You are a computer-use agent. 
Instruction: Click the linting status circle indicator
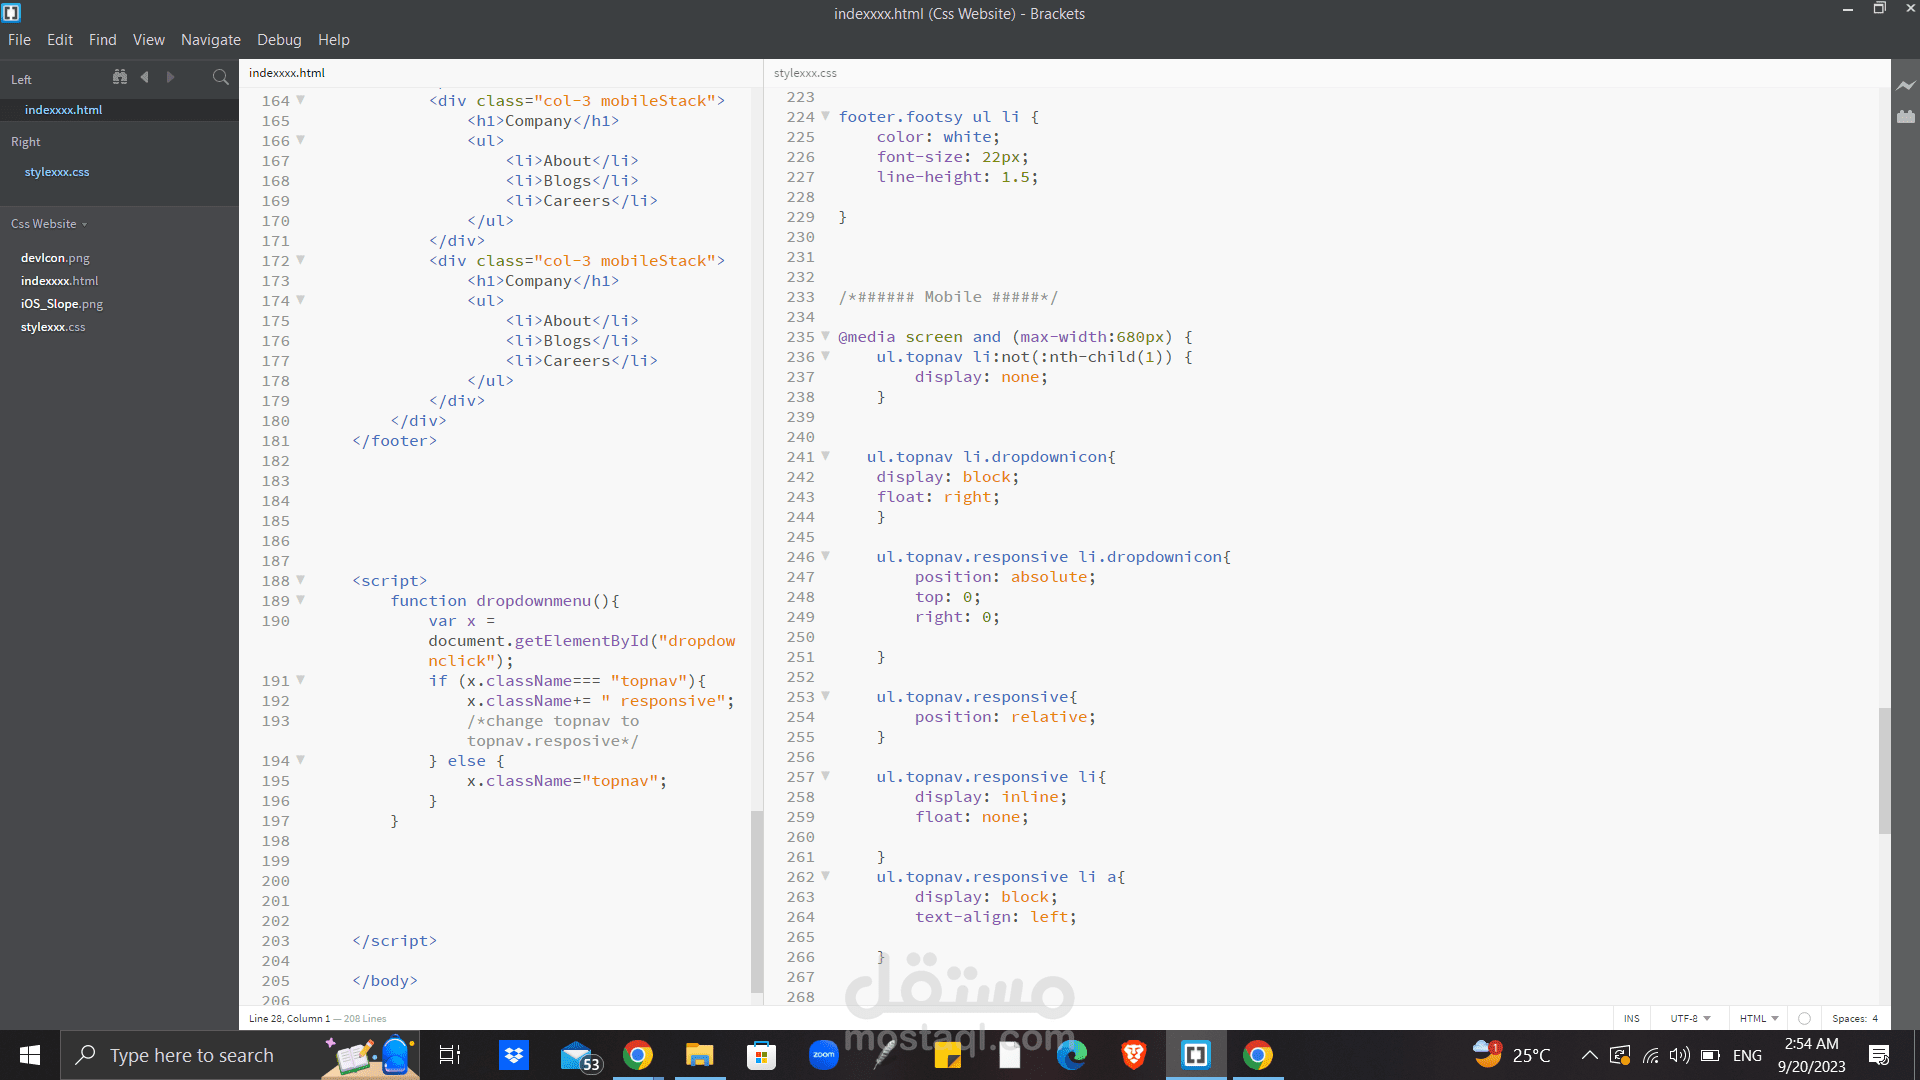pyautogui.click(x=1804, y=1018)
